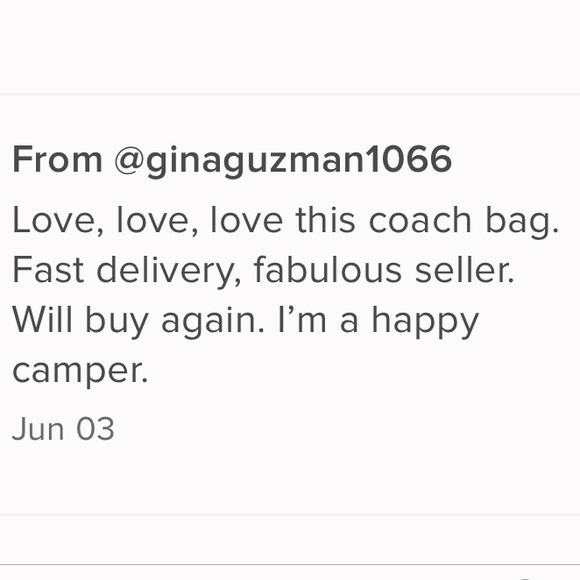Click the word 'buy' in the review

pos(117,322)
